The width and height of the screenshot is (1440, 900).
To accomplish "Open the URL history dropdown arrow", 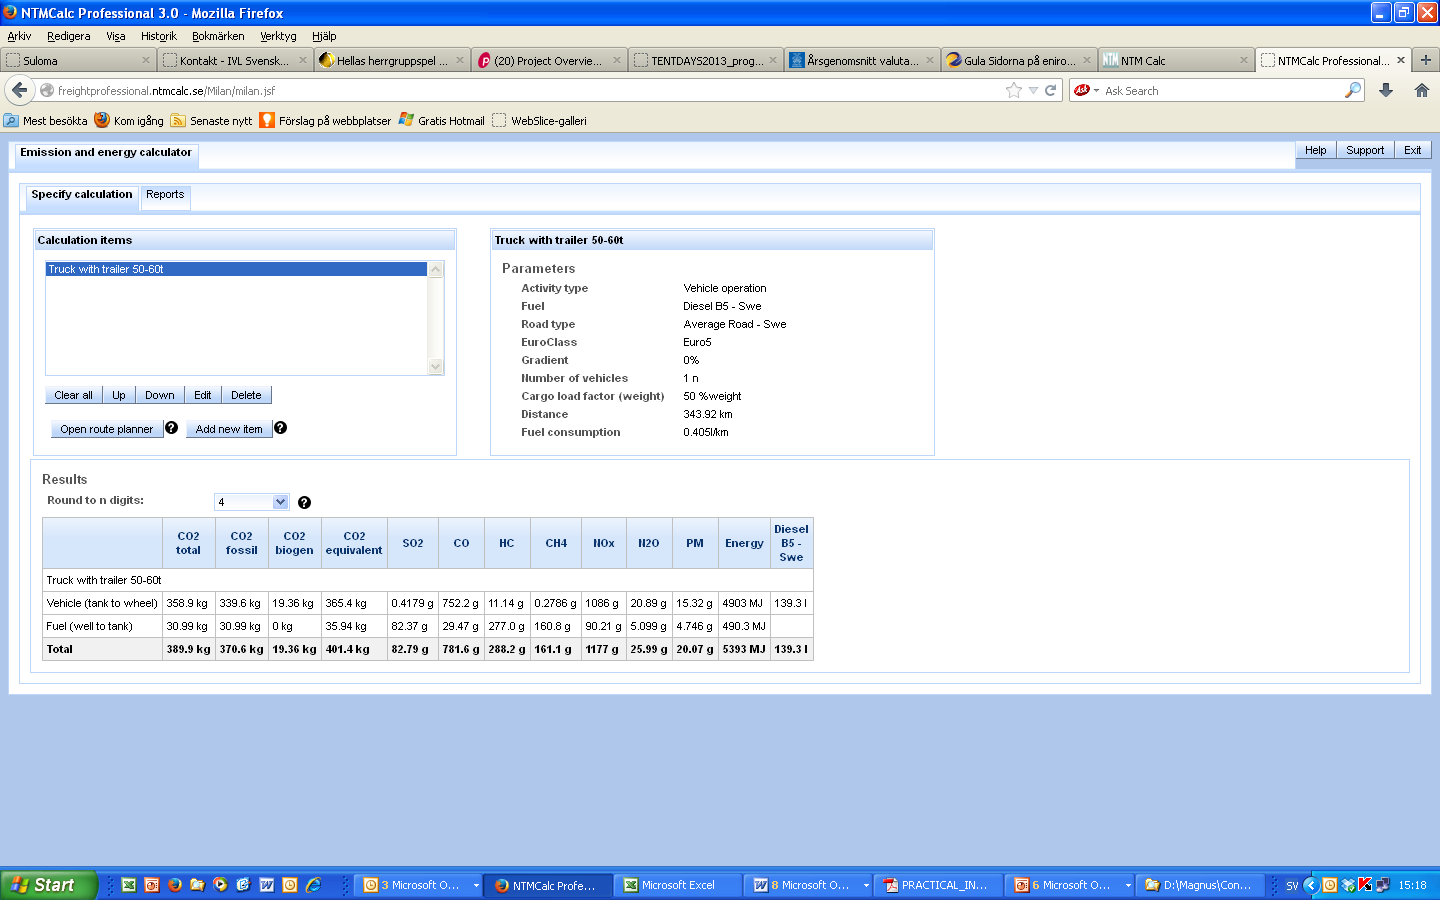I will pos(1033,90).
